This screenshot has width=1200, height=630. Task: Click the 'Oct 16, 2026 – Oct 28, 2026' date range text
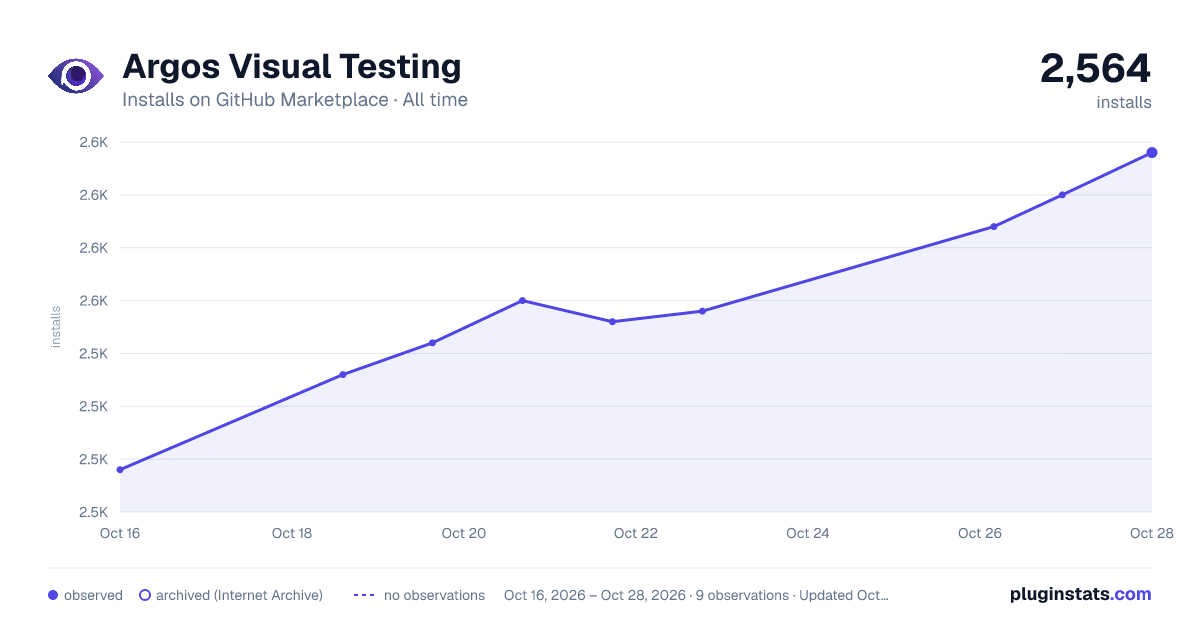[595, 595]
